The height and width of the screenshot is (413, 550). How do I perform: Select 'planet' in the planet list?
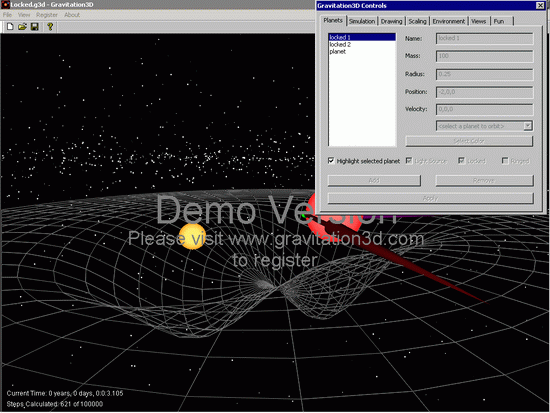click(x=362, y=52)
